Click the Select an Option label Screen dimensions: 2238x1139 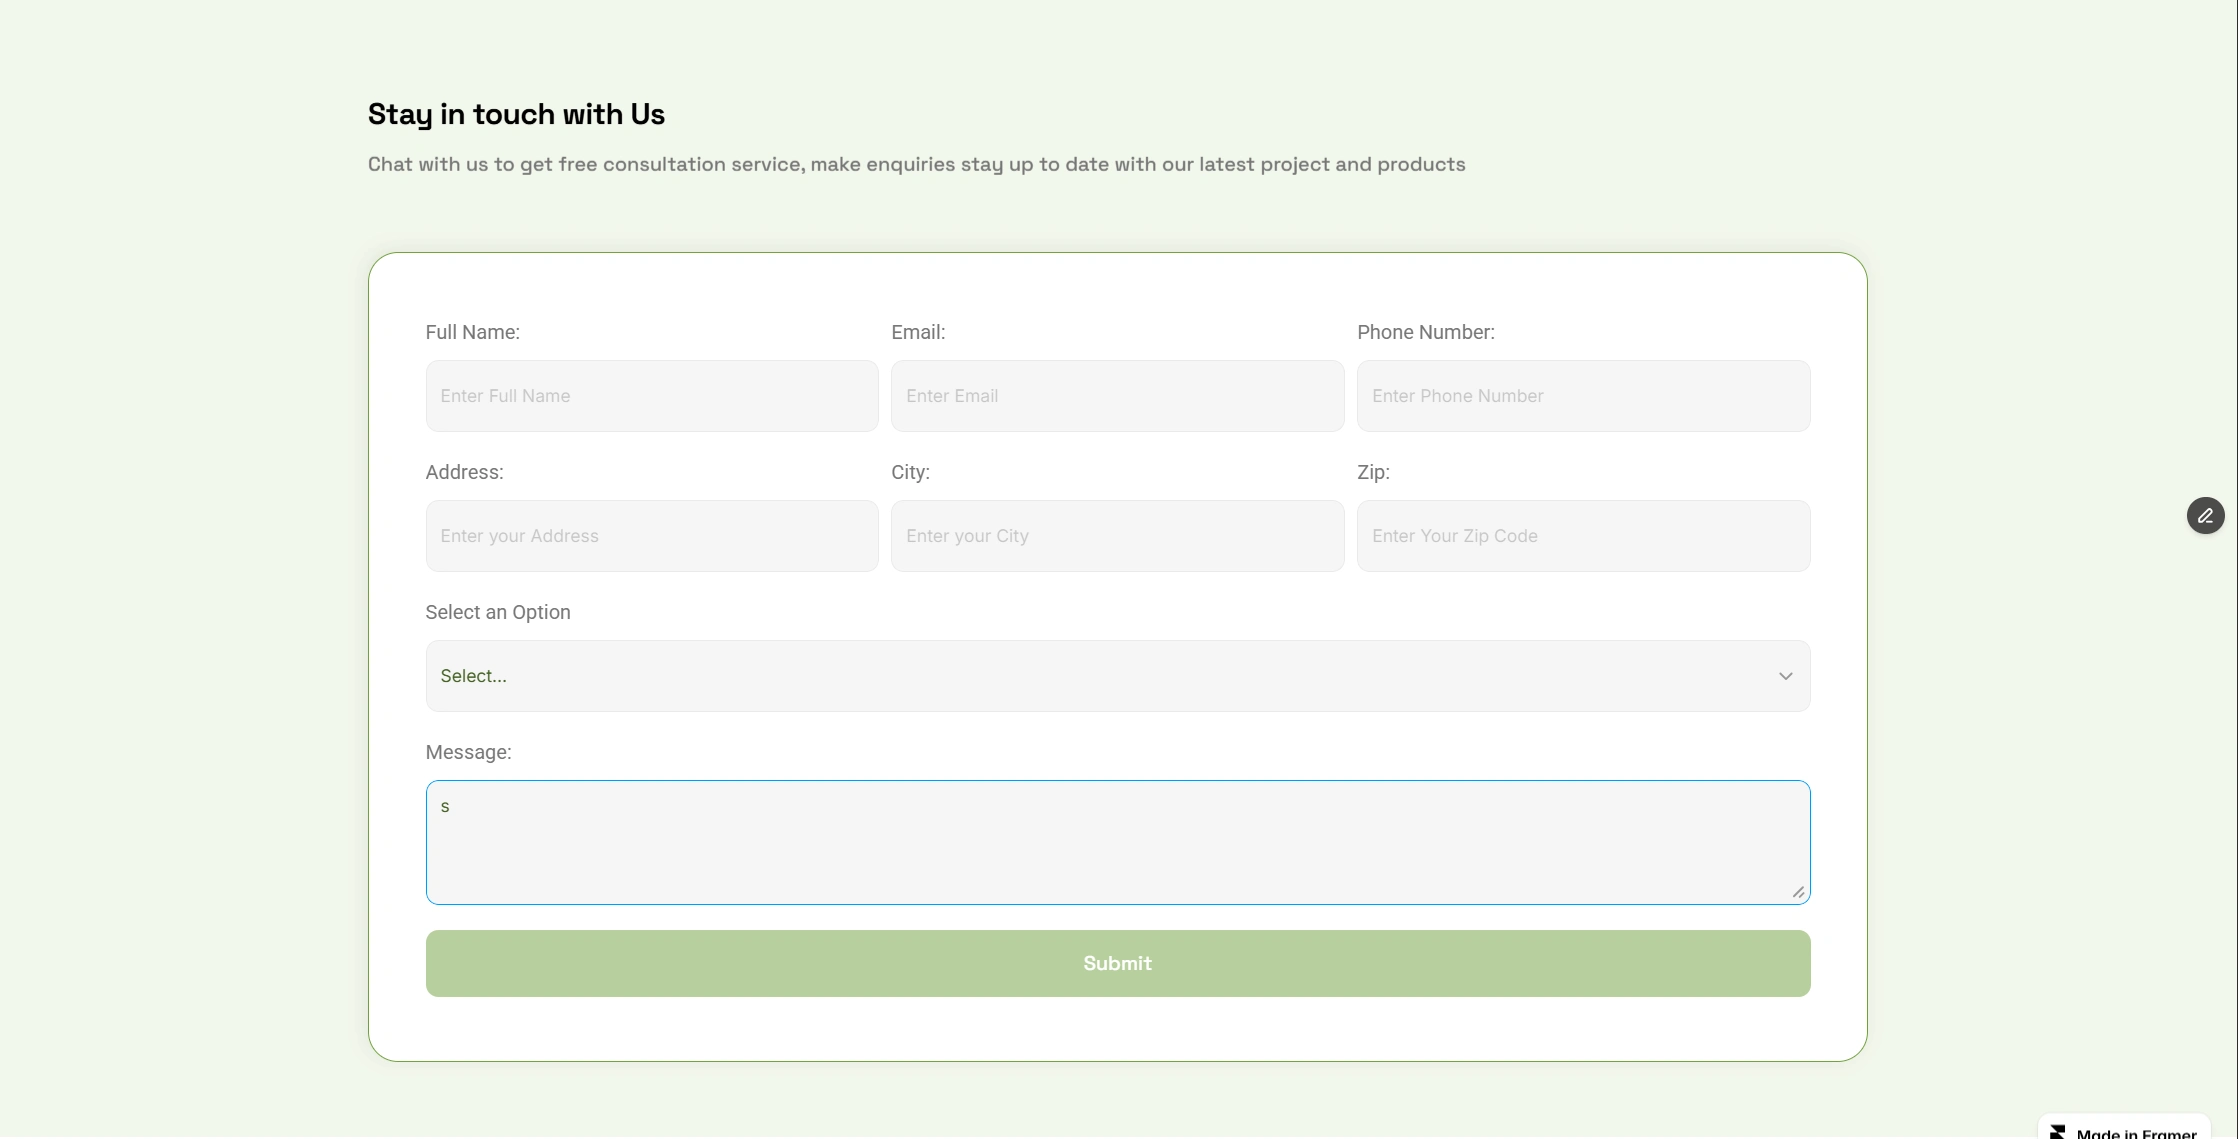coord(497,612)
